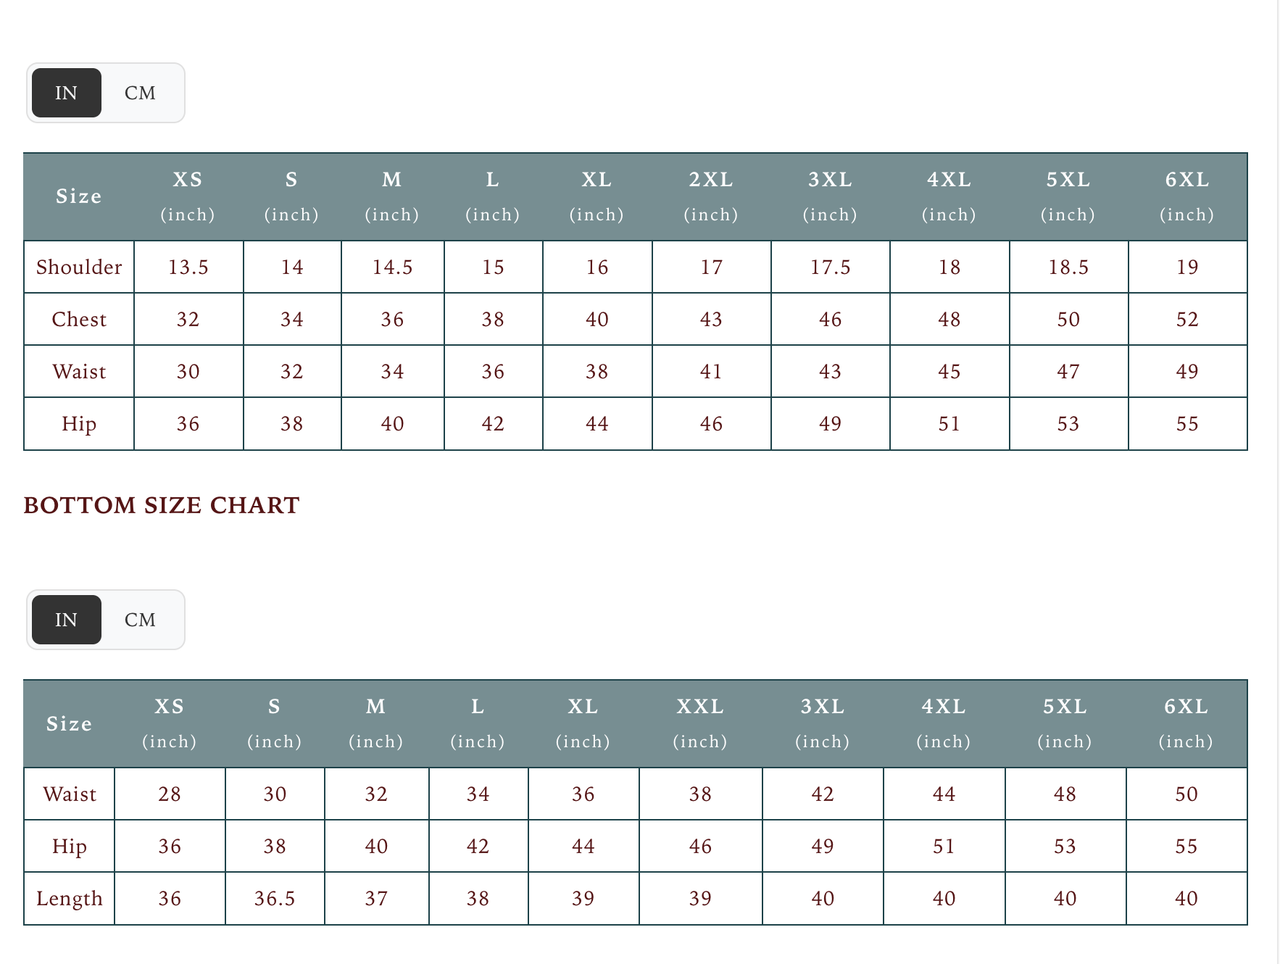Click the length value 37 cell

point(376,898)
